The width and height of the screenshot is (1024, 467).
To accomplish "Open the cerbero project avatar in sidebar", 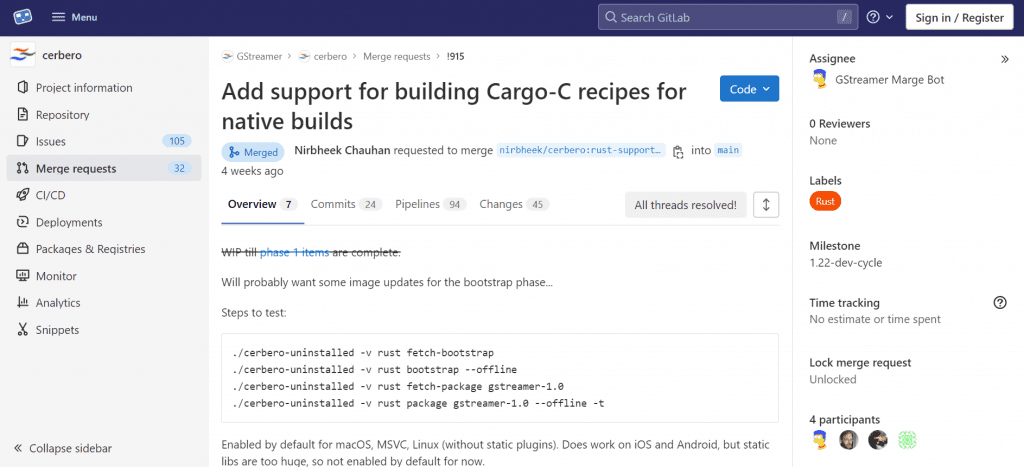I will coord(22,55).
